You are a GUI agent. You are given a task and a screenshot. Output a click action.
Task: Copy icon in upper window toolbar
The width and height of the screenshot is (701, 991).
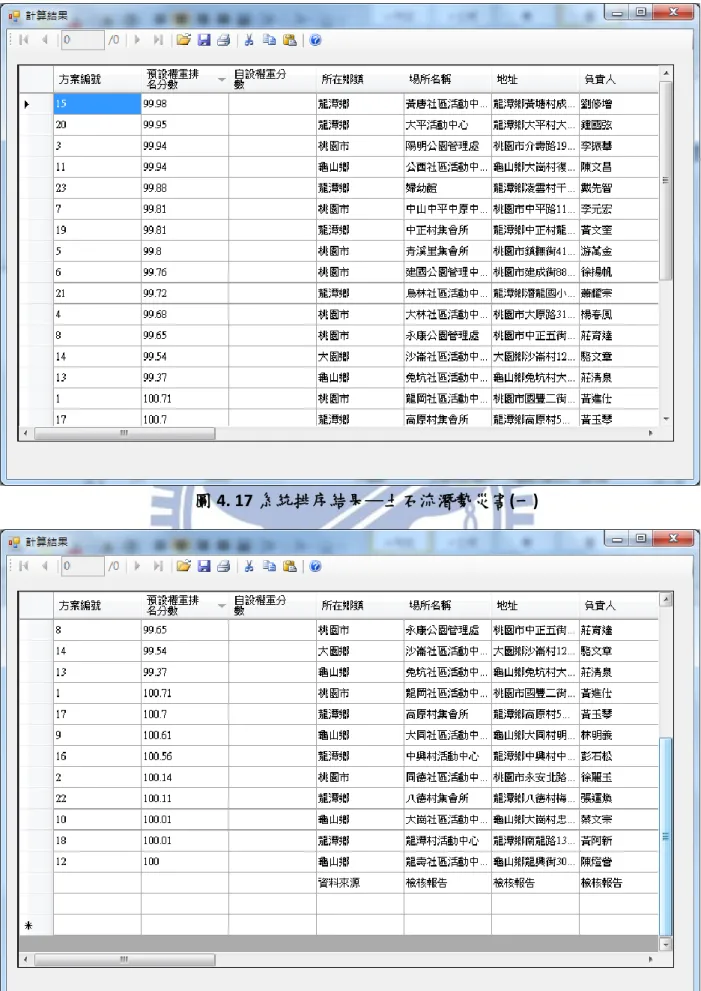269,40
